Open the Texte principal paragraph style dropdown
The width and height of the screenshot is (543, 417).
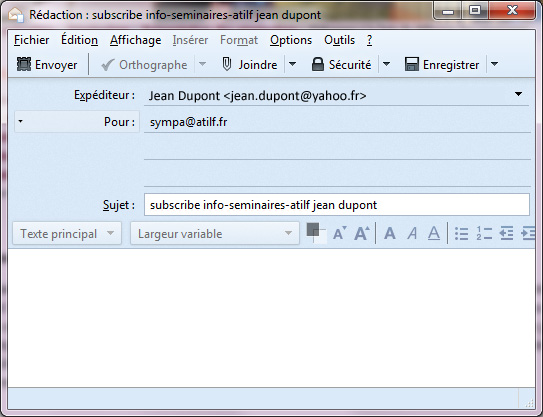67,233
